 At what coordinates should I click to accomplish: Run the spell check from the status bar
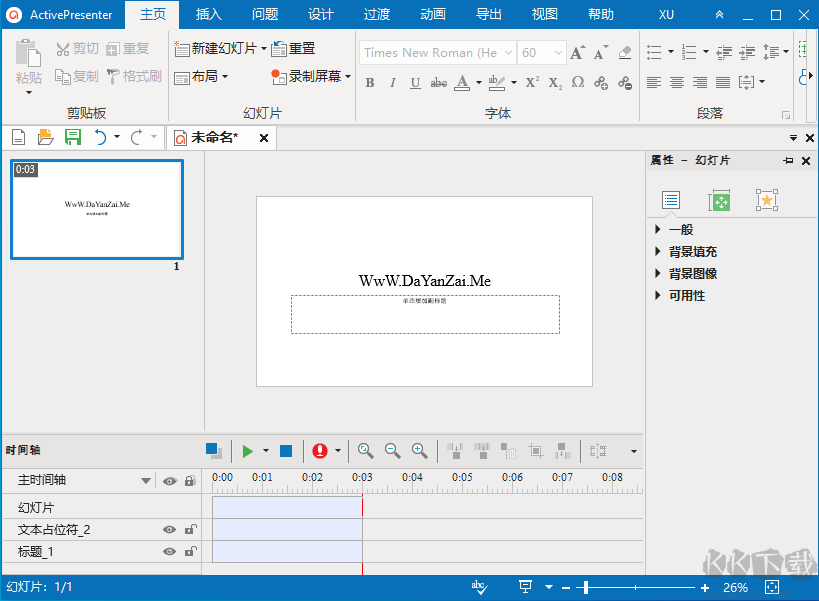pos(479,587)
